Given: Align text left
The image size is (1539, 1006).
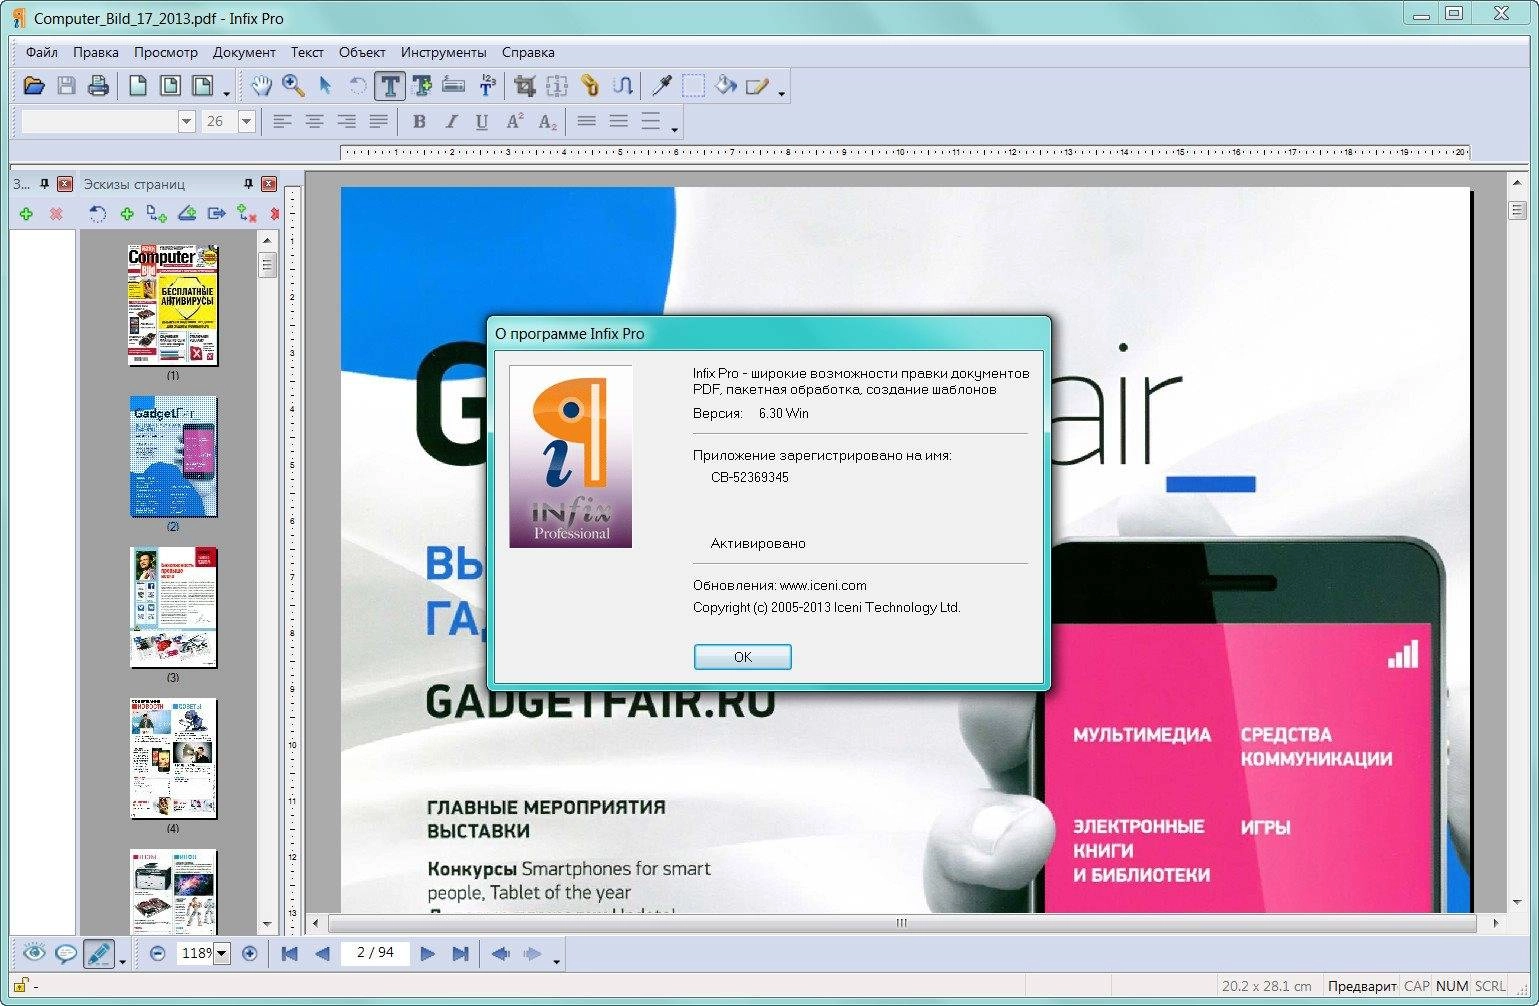Looking at the screenshot, I should point(283,122).
